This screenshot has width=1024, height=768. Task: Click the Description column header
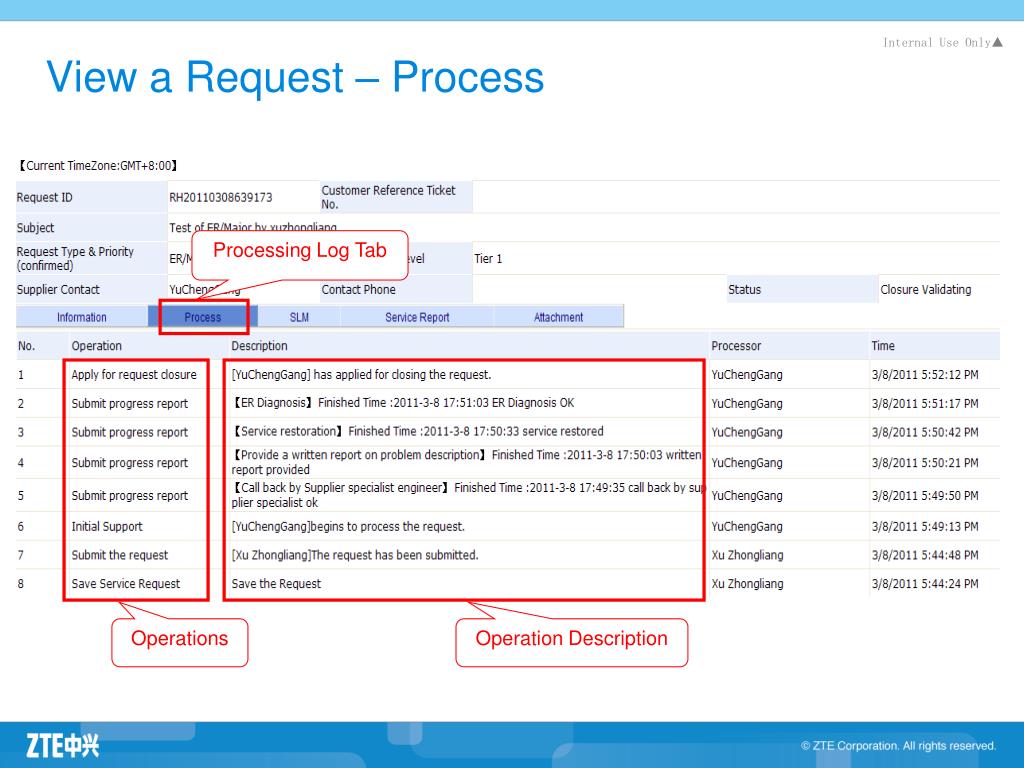[259, 346]
